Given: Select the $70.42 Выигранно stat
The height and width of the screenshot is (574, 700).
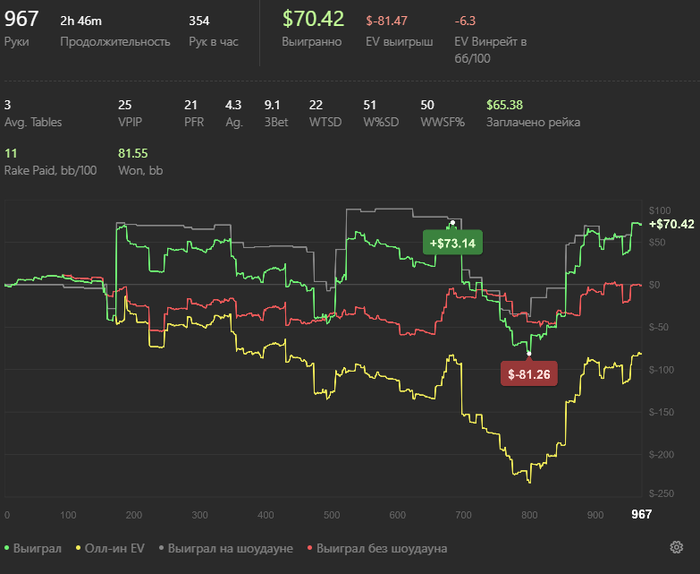Looking at the screenshot, I should 313,28.
